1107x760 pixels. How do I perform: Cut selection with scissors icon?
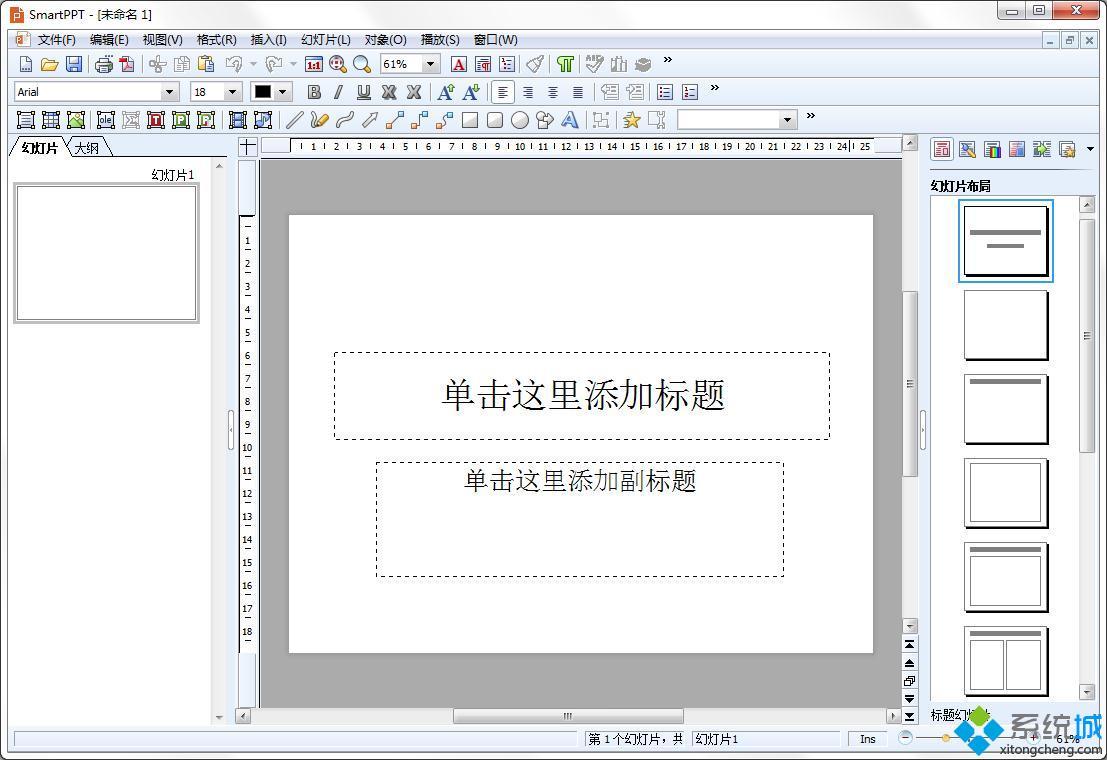(157, 64)
